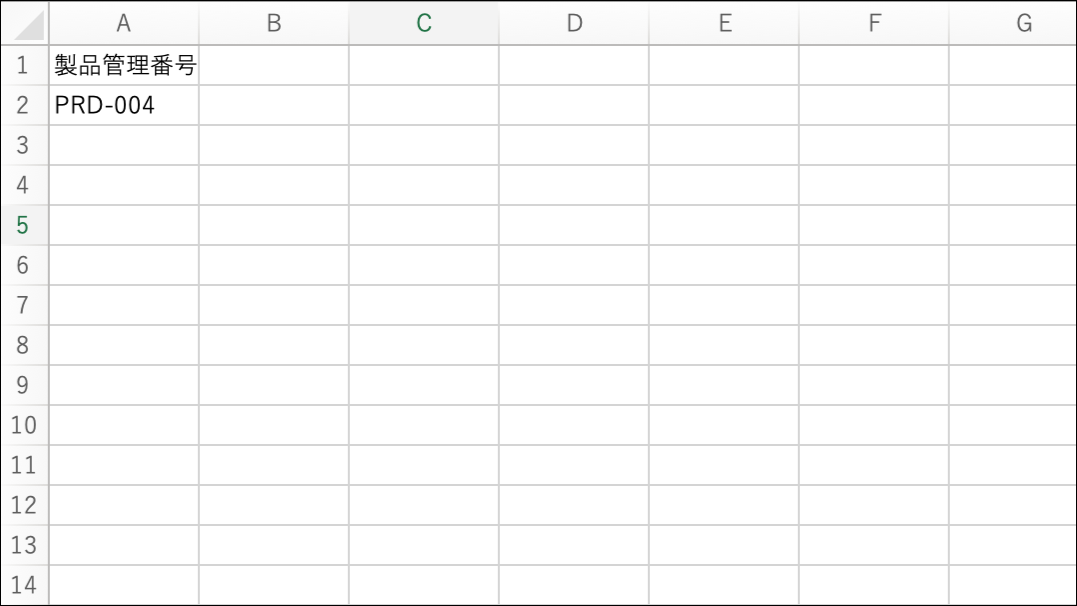Select row 1 header

(x=24, y=66)
